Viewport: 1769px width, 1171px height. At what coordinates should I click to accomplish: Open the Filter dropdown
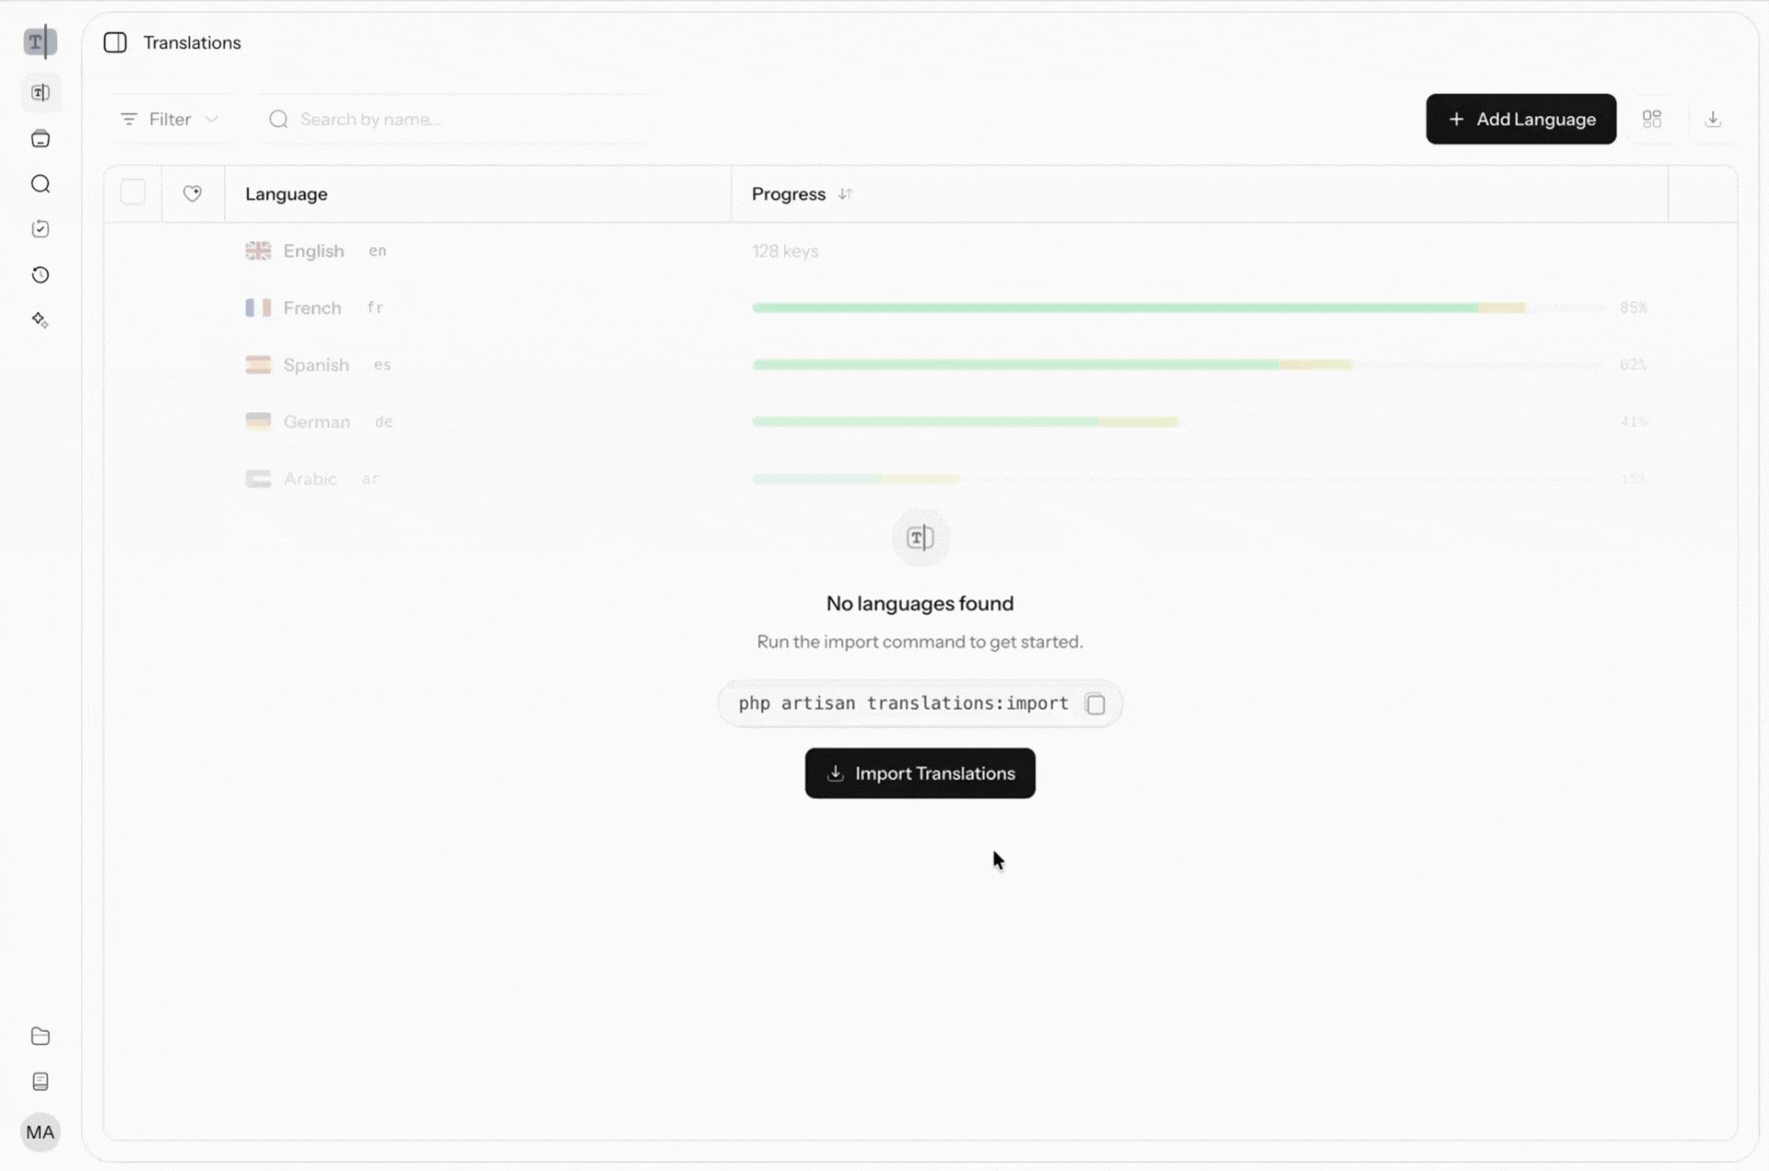coord(170,119)
